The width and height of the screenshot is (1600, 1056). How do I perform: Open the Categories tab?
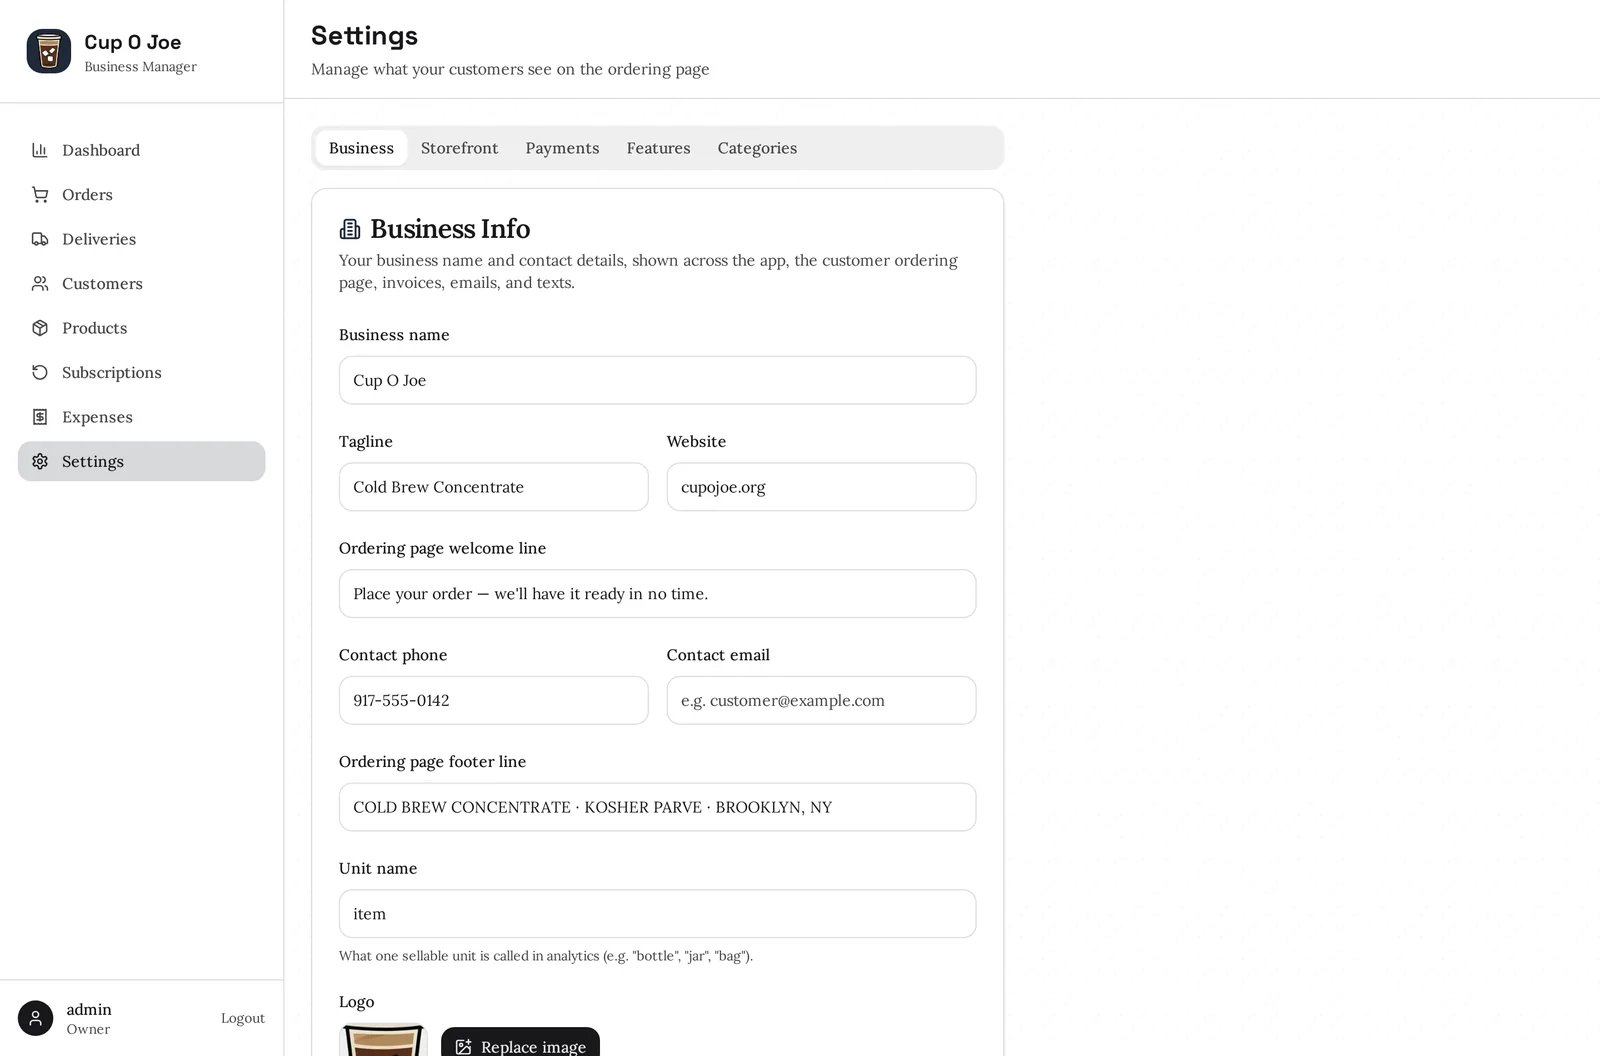tap(757, 148)
